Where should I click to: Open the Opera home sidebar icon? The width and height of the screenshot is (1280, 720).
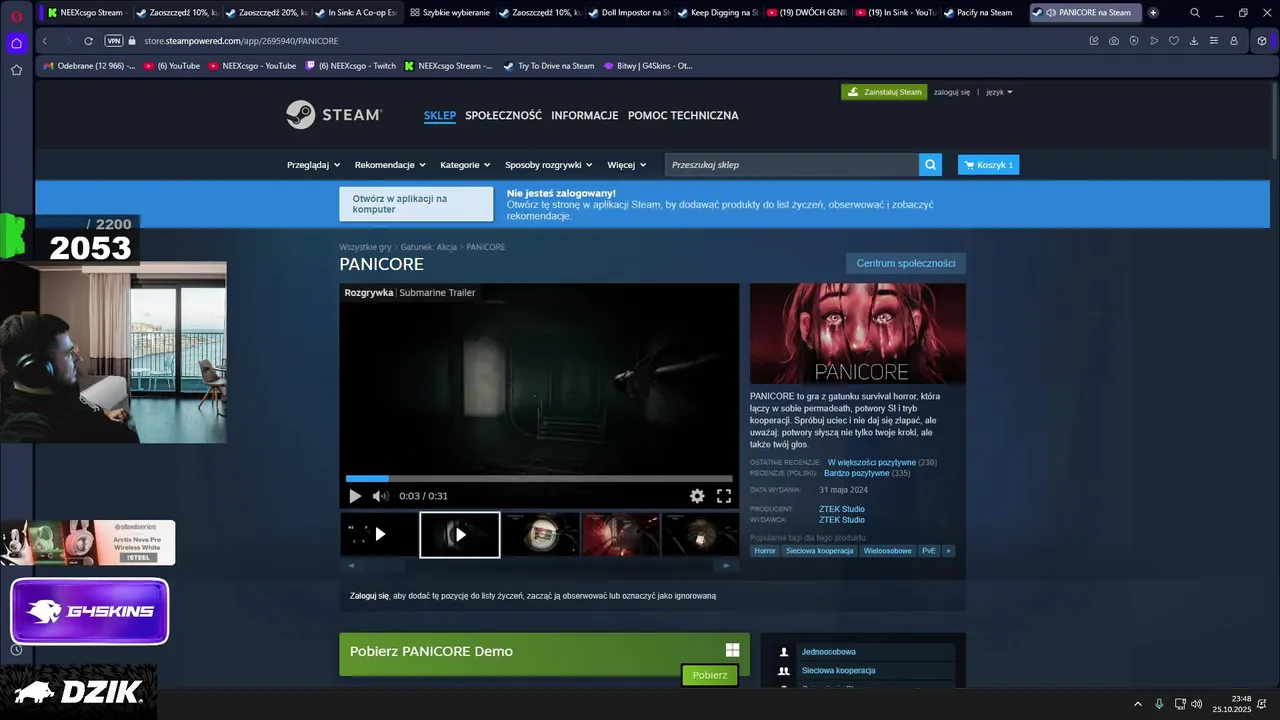pos(16,43)
